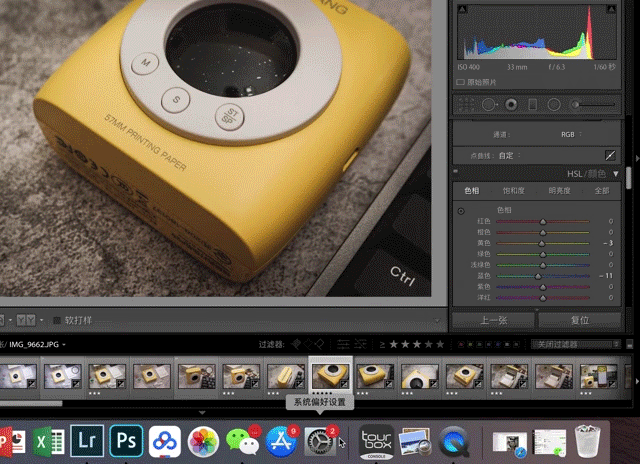640x464 pixels.
Task: Open Excel from the Dock
Action: pos(48,442)
